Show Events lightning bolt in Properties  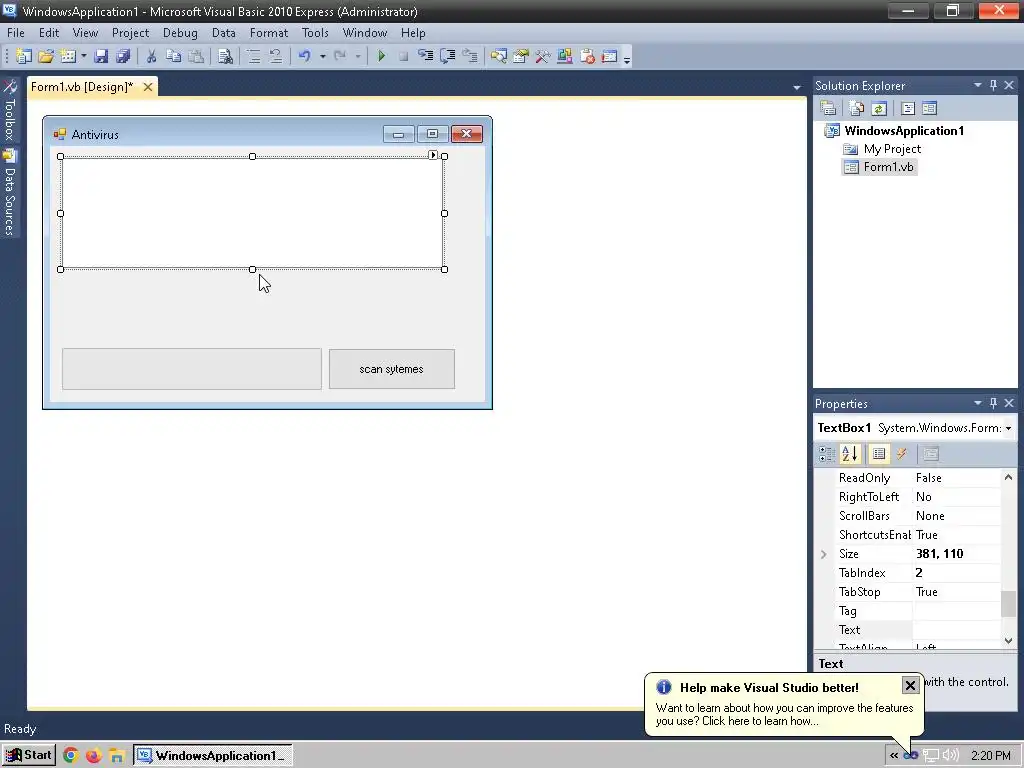pos(902,454)
